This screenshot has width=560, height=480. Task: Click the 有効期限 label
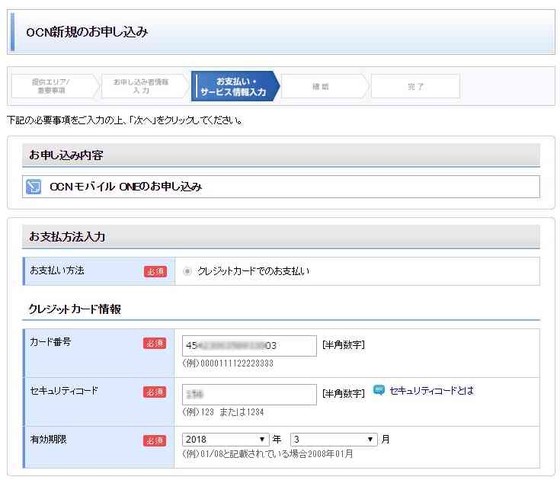click(x=48, y=439)
